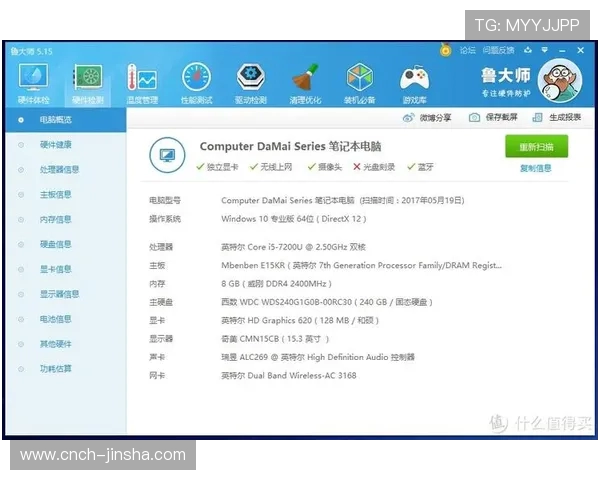The image size is (600, 480).
Task: Select the 温度管理 temperature management icon
Action: 142,80
